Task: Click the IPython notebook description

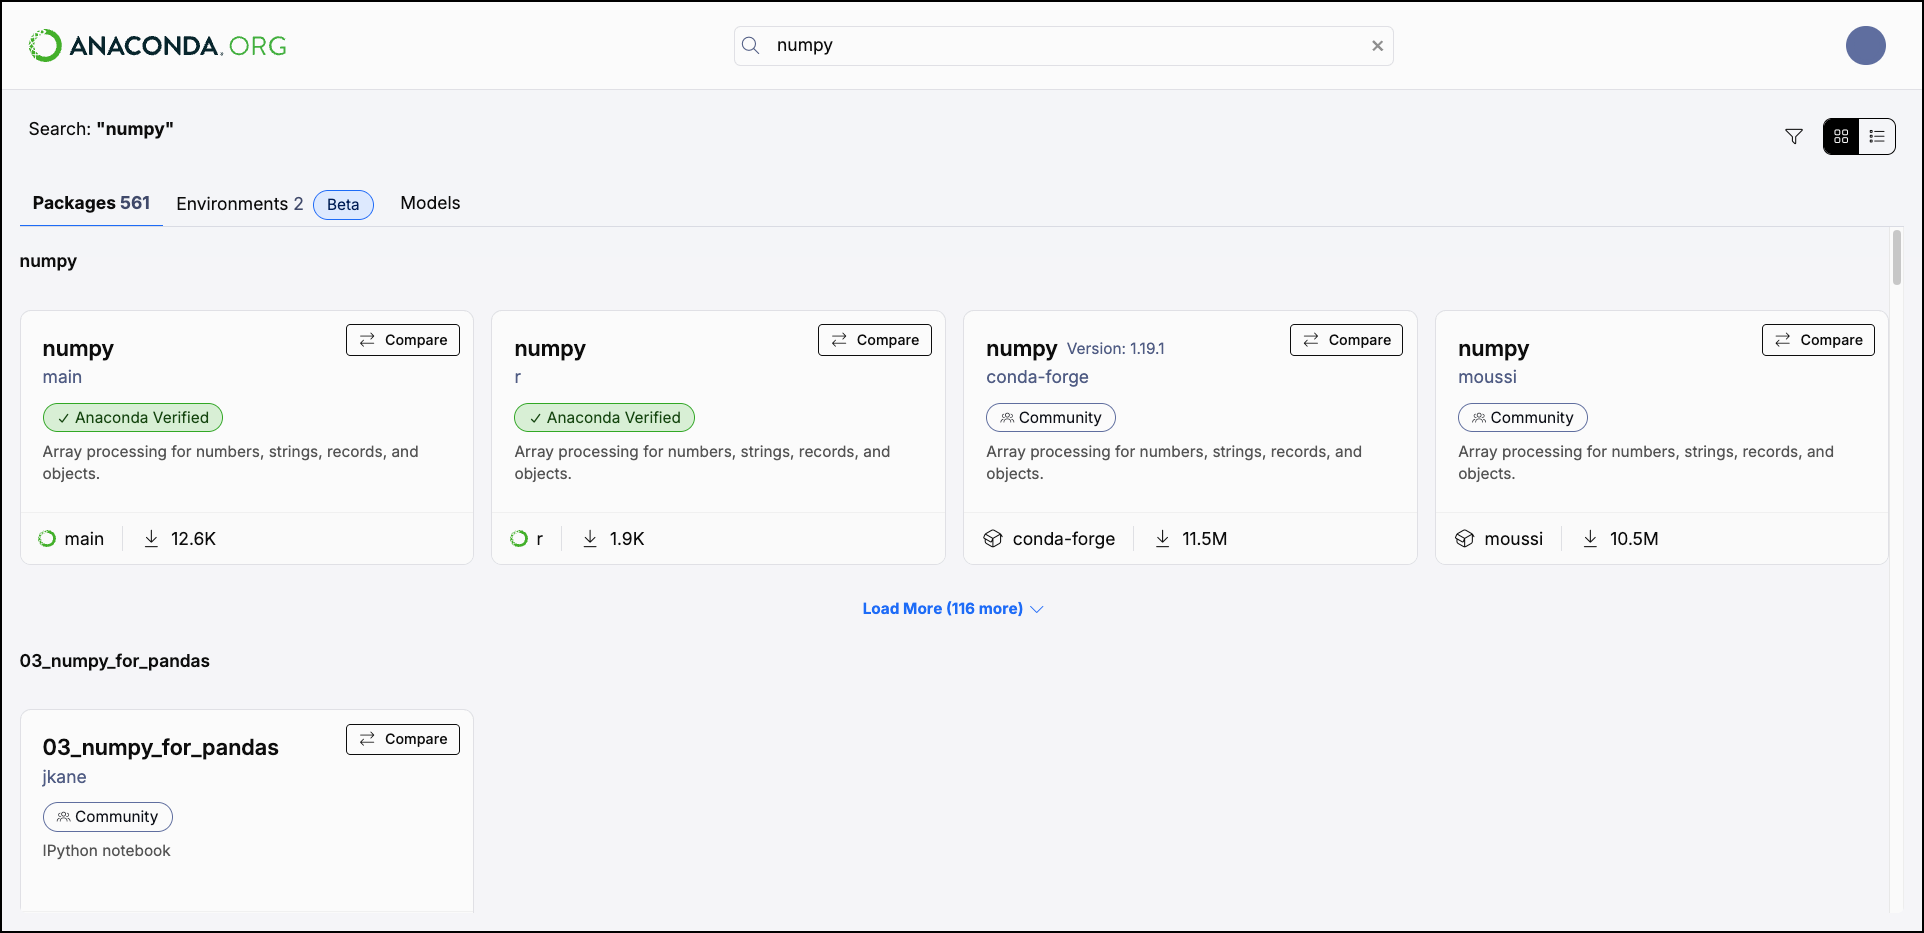Action: click(x=107, y=851)
